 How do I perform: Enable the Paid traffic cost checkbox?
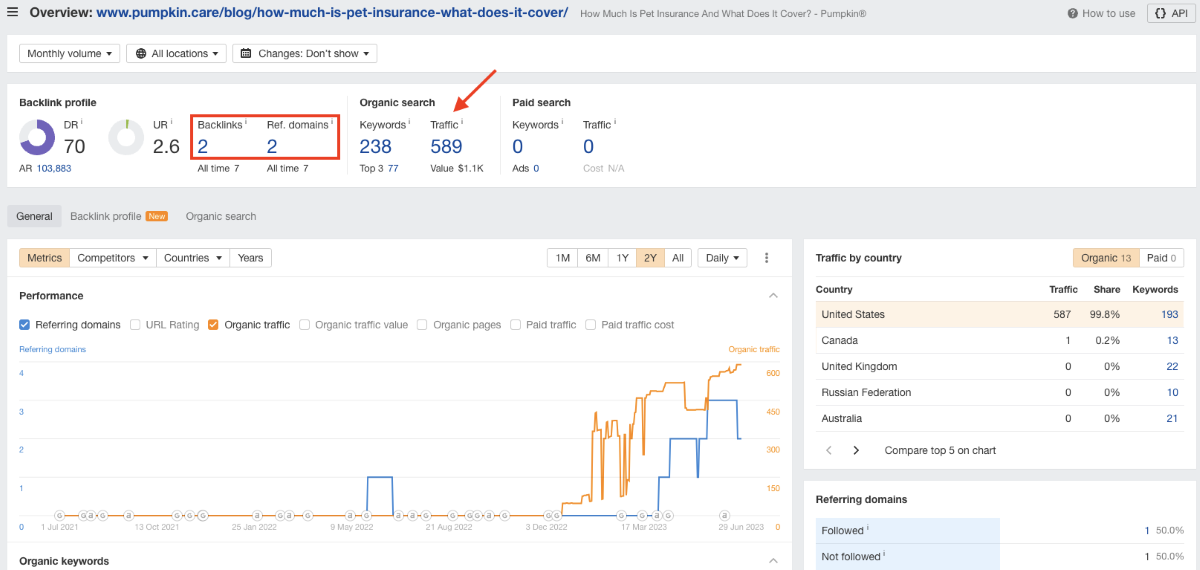click(x=591, y=324)
